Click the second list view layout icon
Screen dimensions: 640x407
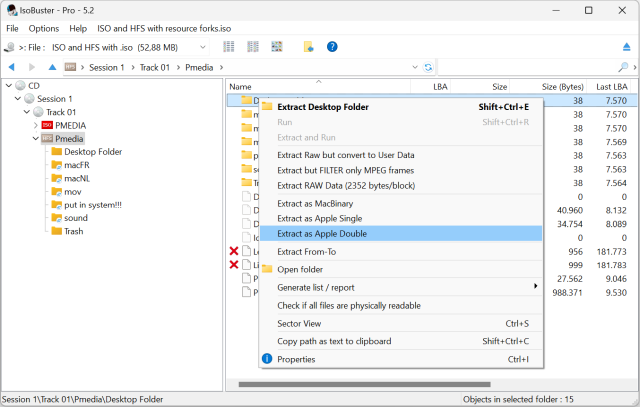pos(253,47)
